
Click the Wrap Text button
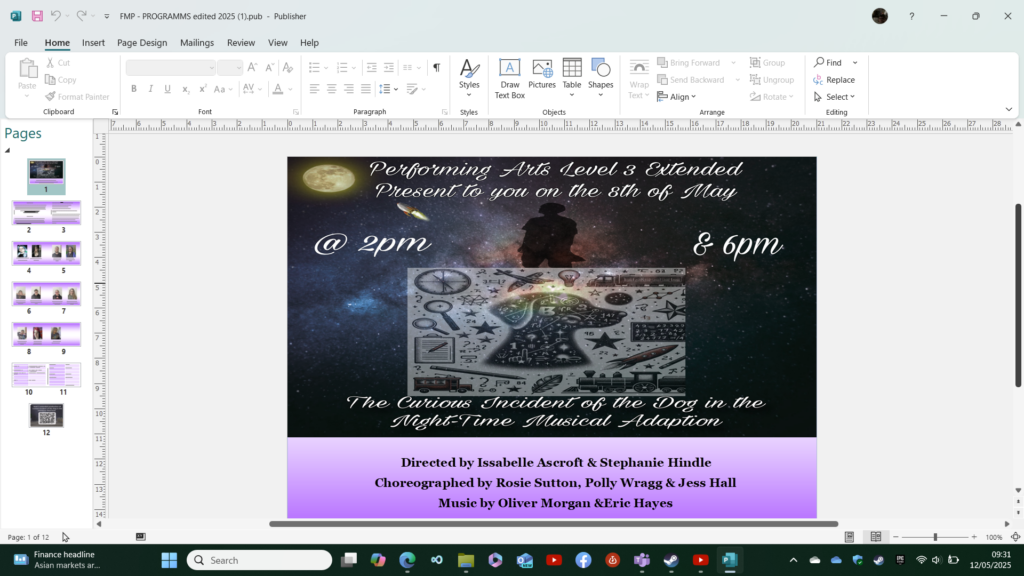(x=639, y=78)
